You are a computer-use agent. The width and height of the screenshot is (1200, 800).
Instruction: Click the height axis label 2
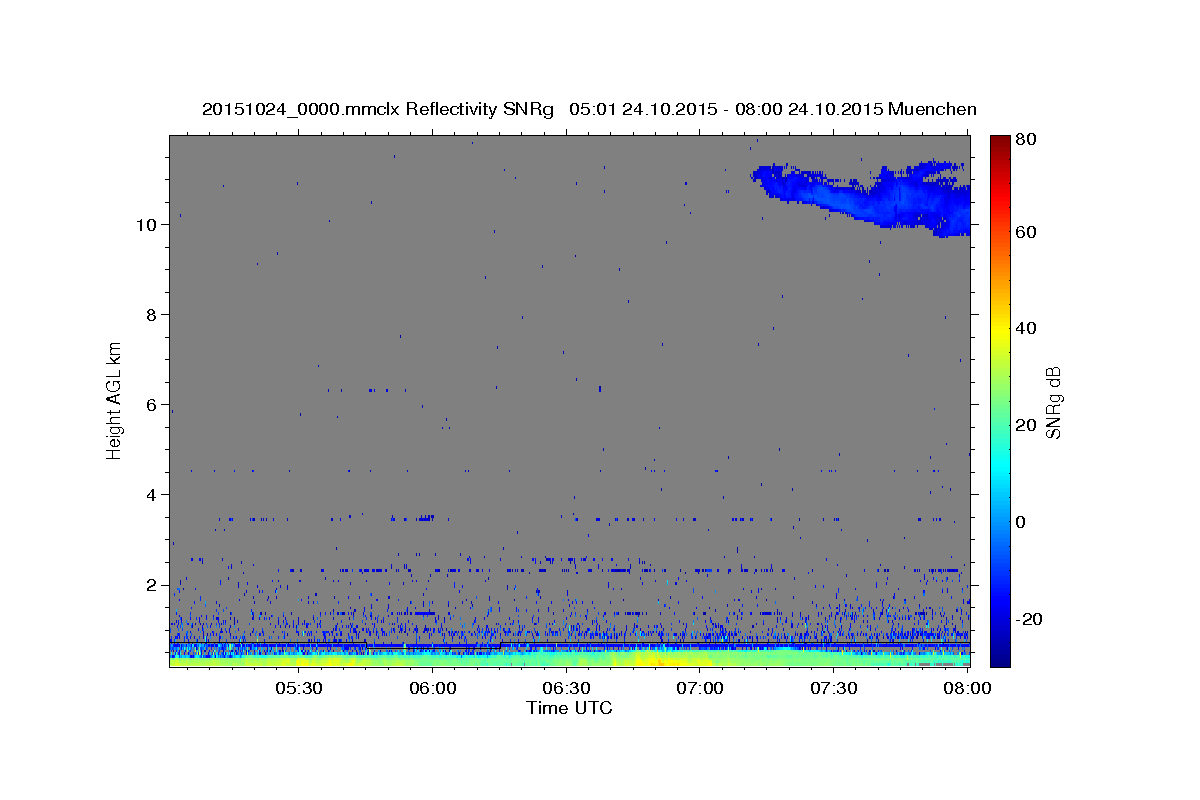tap(152, 585)
